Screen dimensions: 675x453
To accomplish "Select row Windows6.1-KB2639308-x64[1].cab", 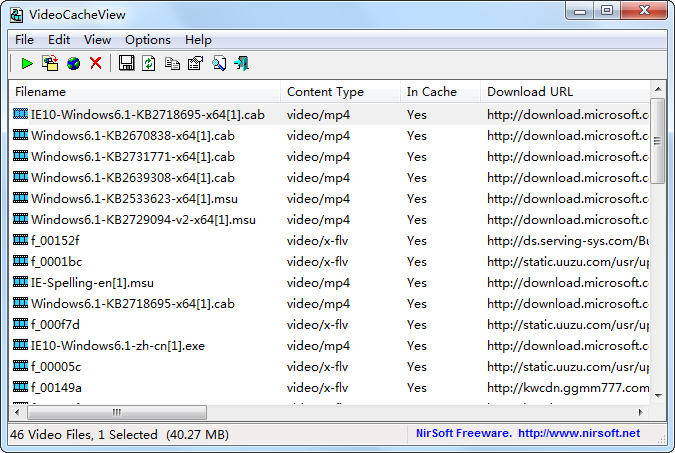I will coord(329,178).
